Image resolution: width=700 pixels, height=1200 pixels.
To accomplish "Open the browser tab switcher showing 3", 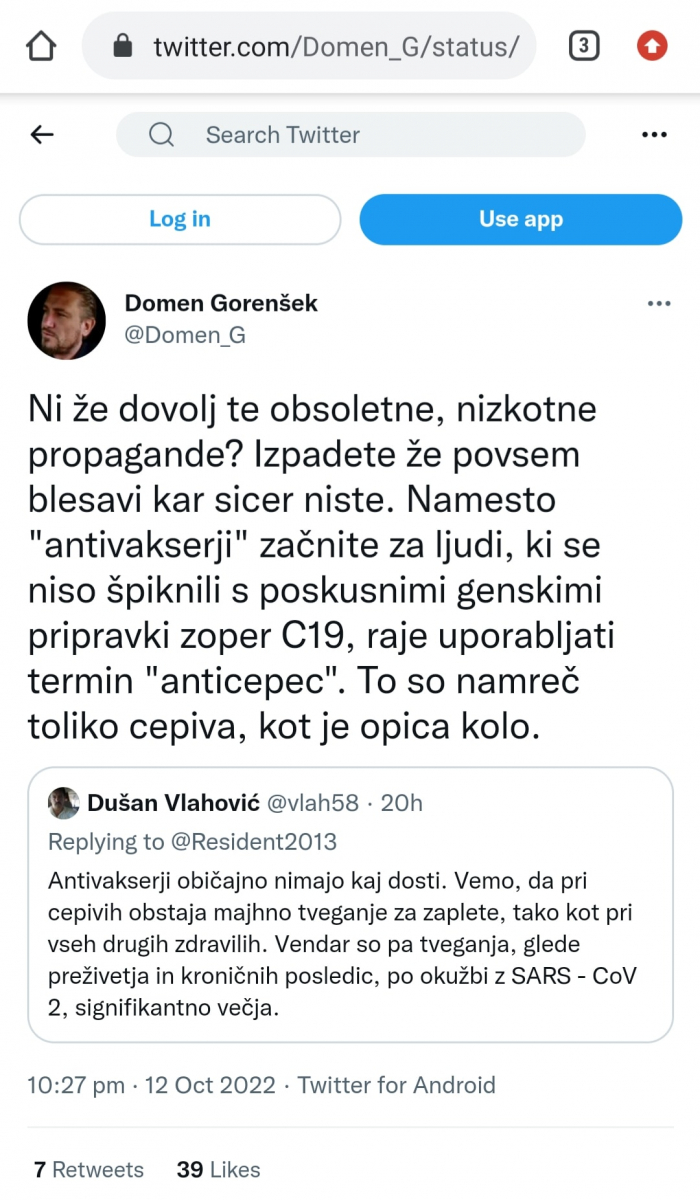I will coord(584,46).
